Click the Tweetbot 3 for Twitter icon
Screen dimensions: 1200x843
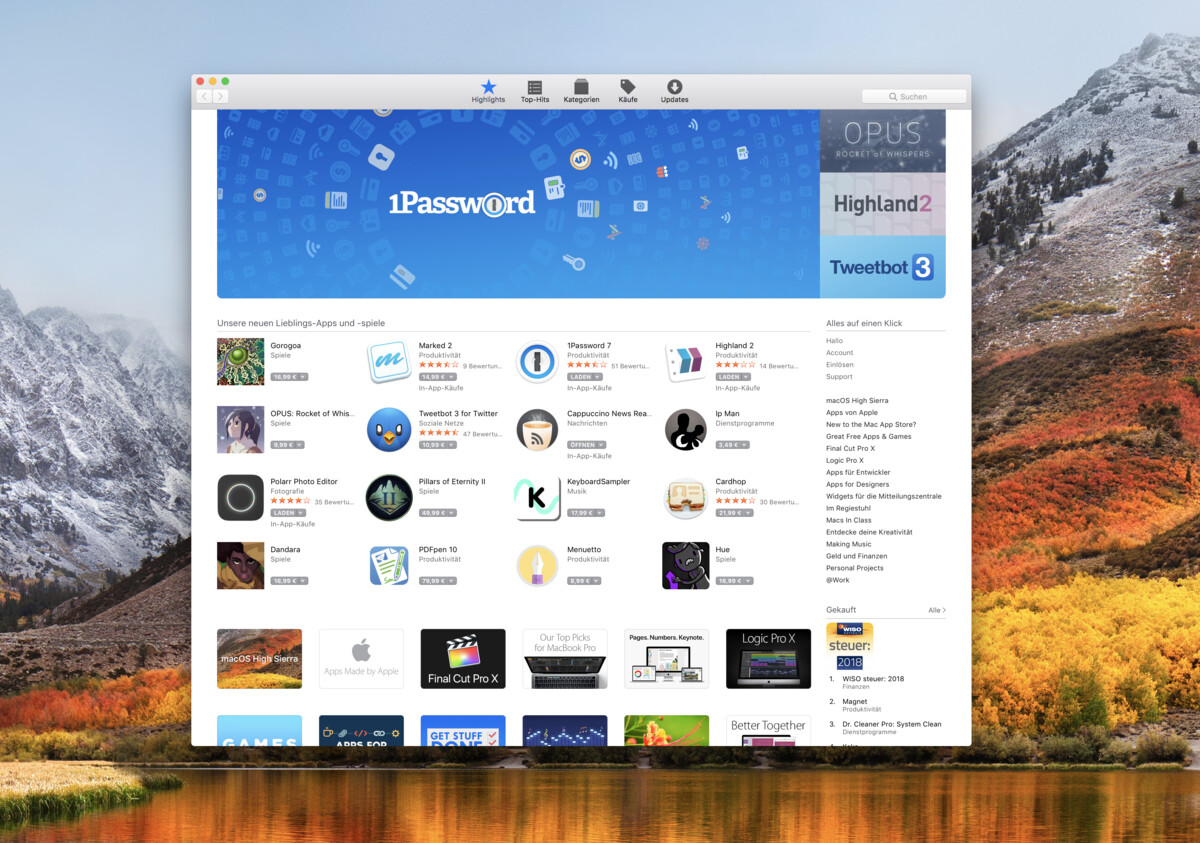tap(389, 430)
